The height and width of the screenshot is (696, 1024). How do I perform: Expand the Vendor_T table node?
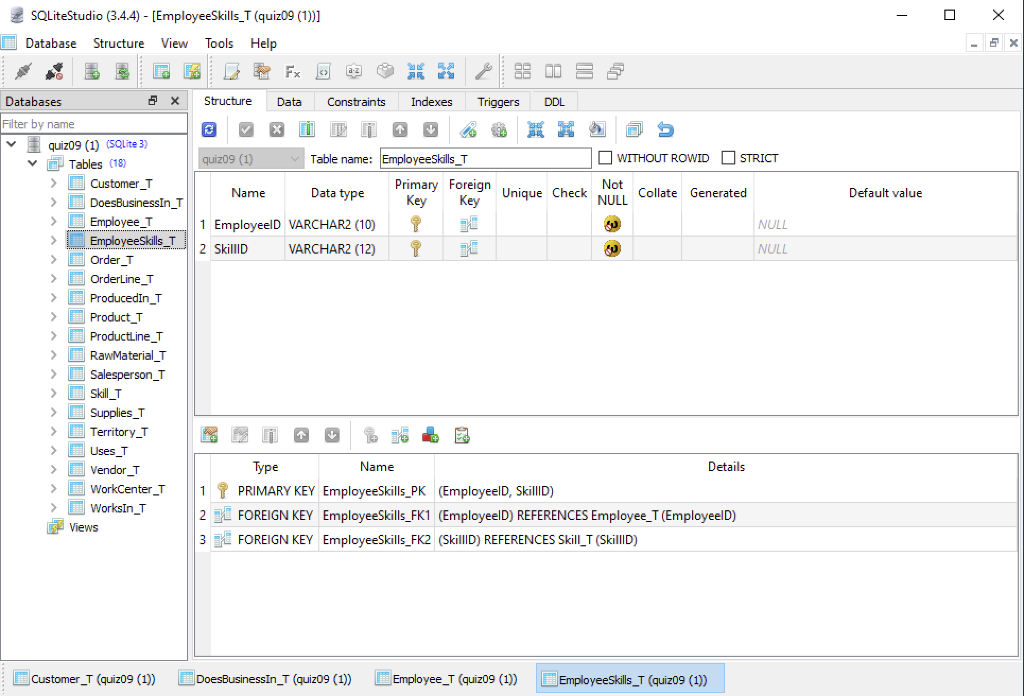tap(54, 469)
